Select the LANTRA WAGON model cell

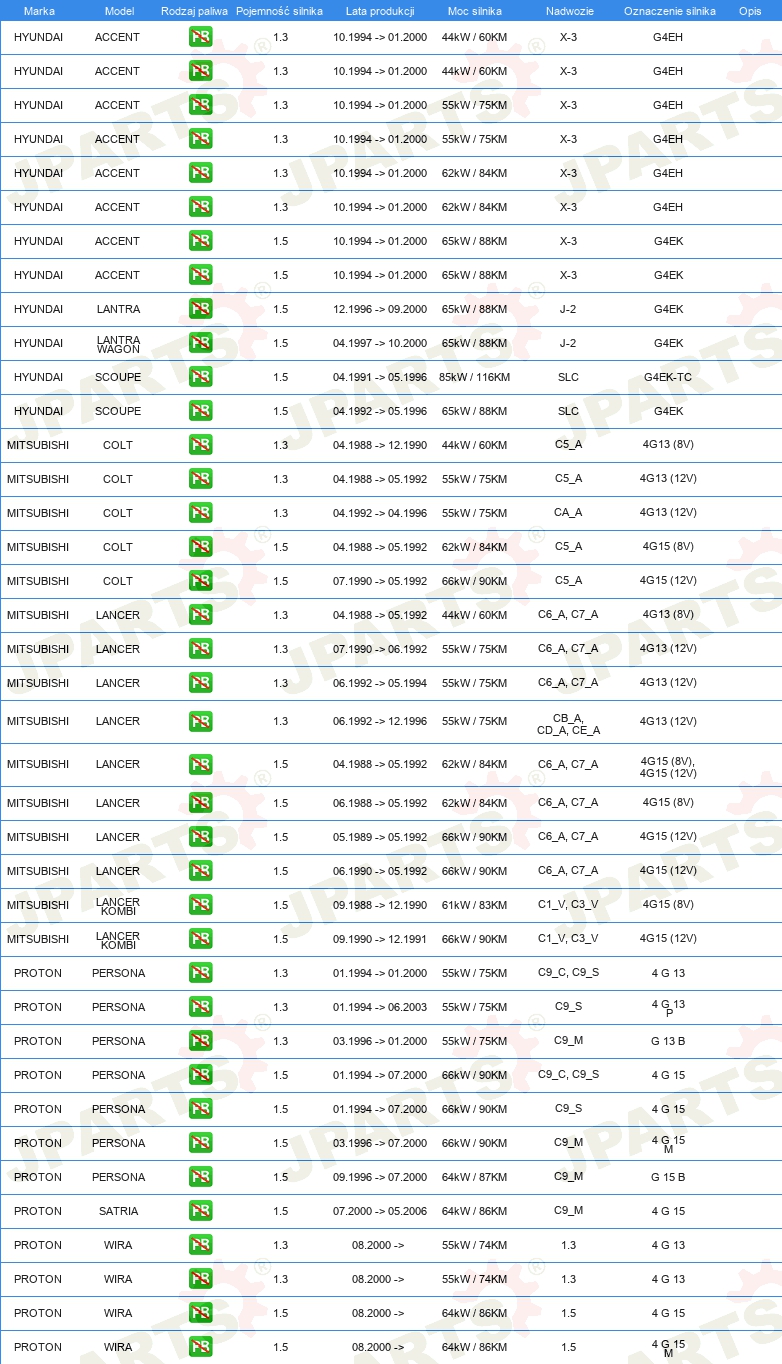[x=118, y=344]
